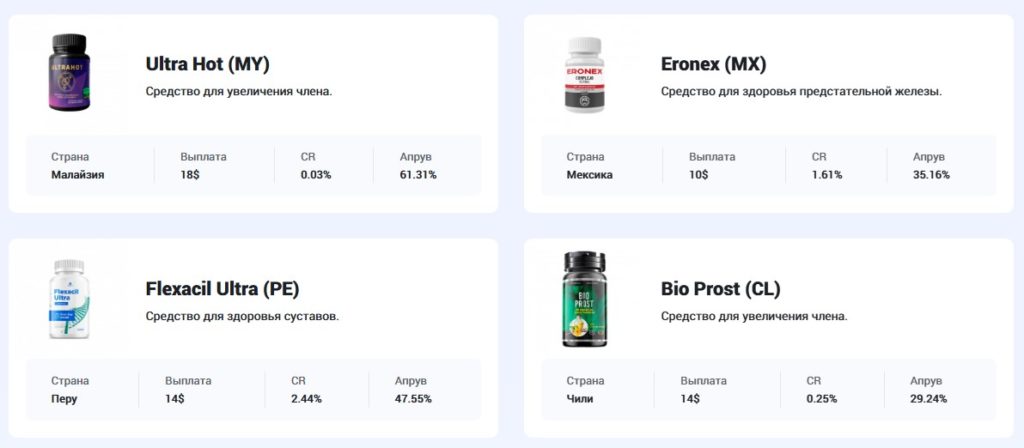Click Eronex payout value 10$
This screenshot has height=448, width=1024.
click(x=699, y=175)
